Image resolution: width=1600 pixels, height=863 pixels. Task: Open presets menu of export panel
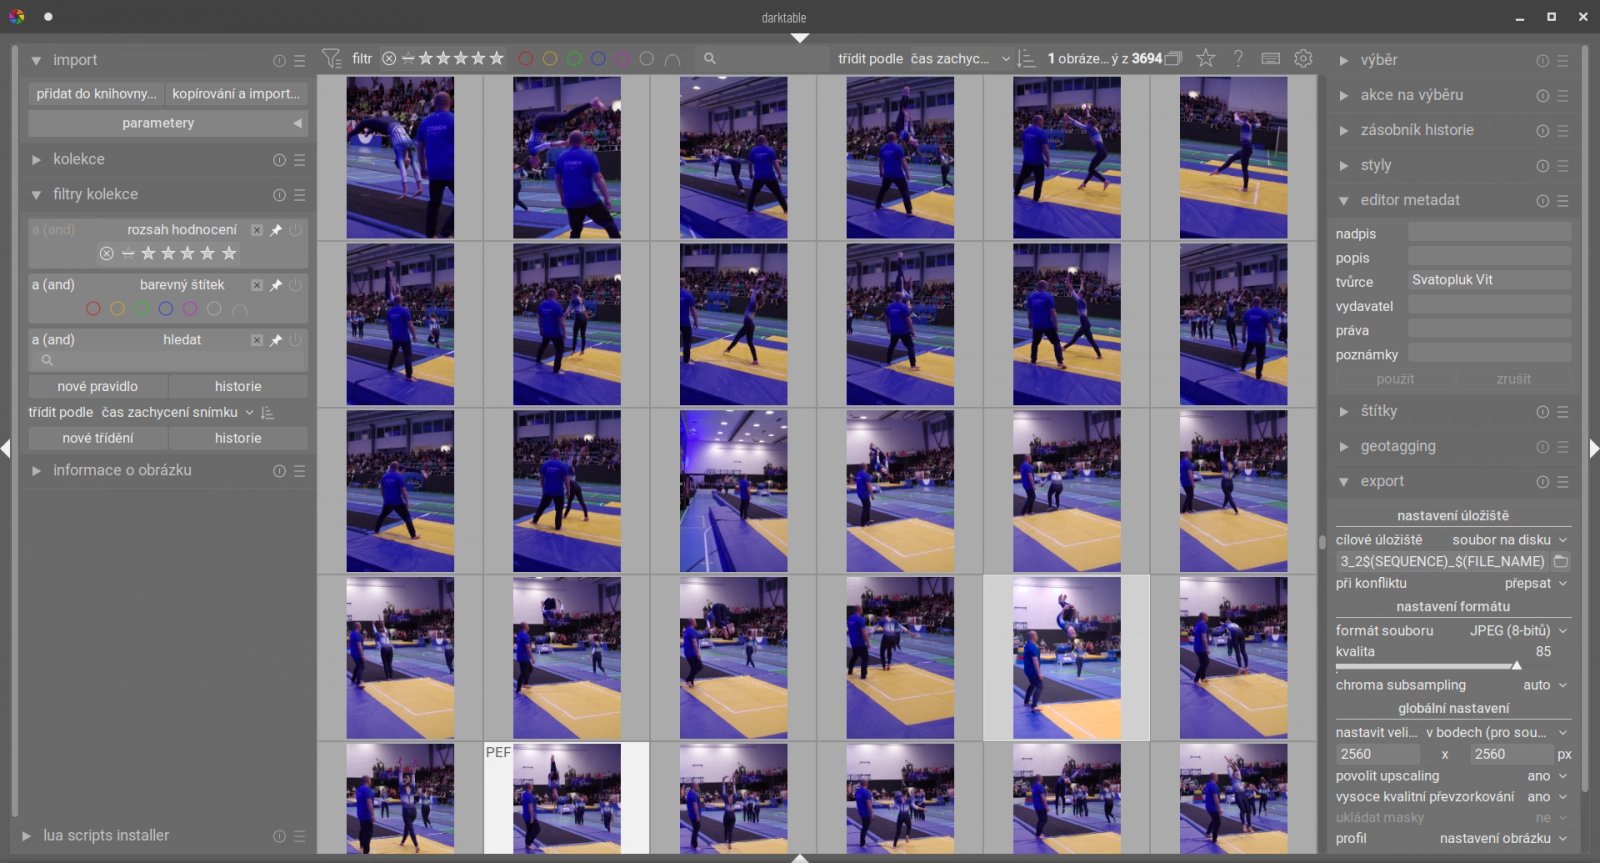point(1563,482)
